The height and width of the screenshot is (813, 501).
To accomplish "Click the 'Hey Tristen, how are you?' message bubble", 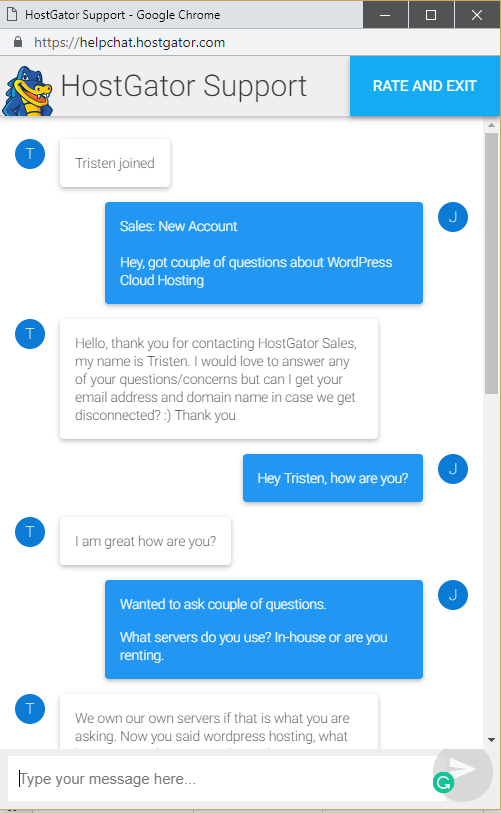I will pyautogui.click(x=333, y=478).
